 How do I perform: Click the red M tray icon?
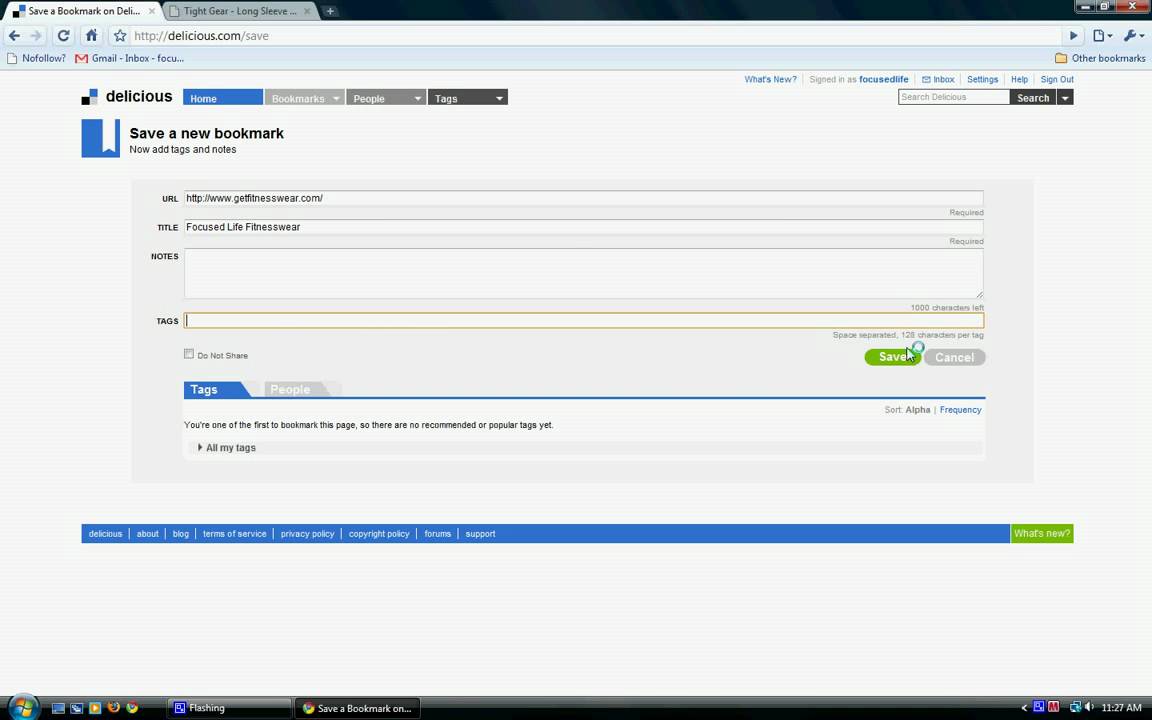pyautogui.click(x=1054, y=707)
